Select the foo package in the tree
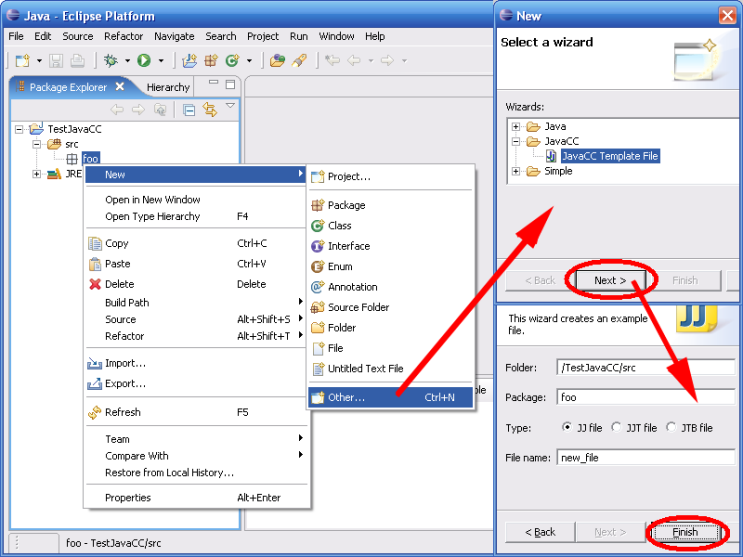 [91, 158]
